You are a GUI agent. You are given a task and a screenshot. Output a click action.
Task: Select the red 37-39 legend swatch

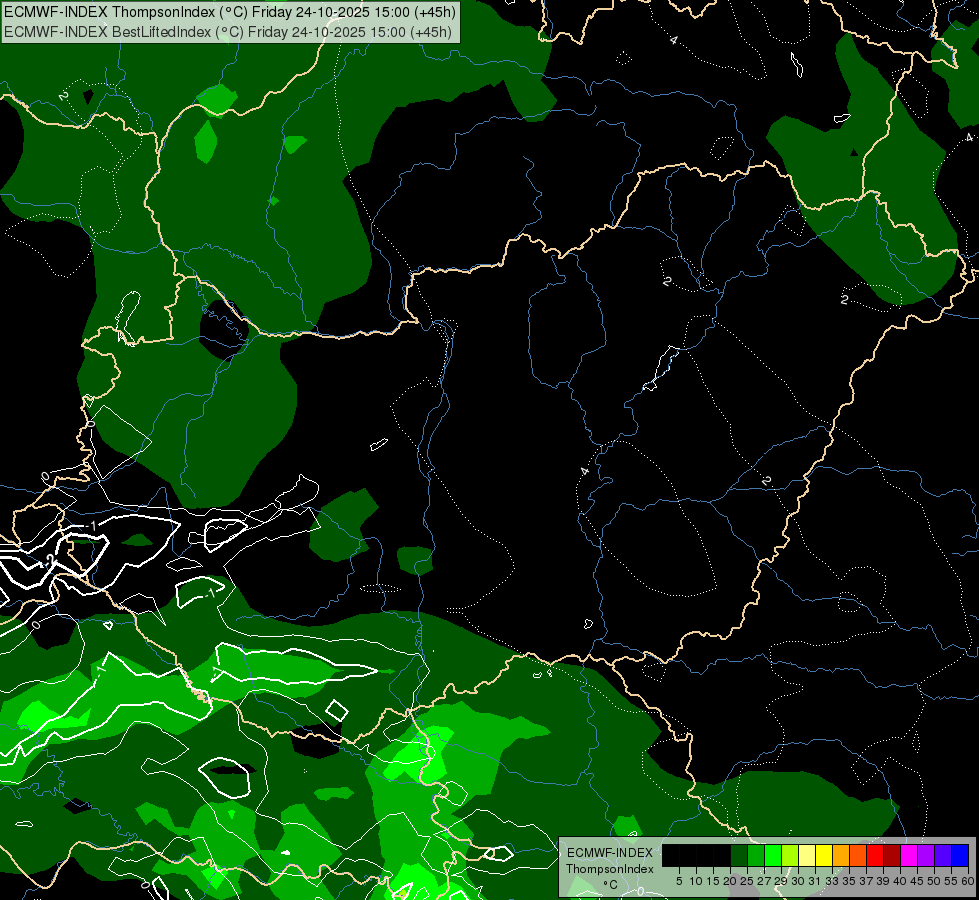coord(875,855)
